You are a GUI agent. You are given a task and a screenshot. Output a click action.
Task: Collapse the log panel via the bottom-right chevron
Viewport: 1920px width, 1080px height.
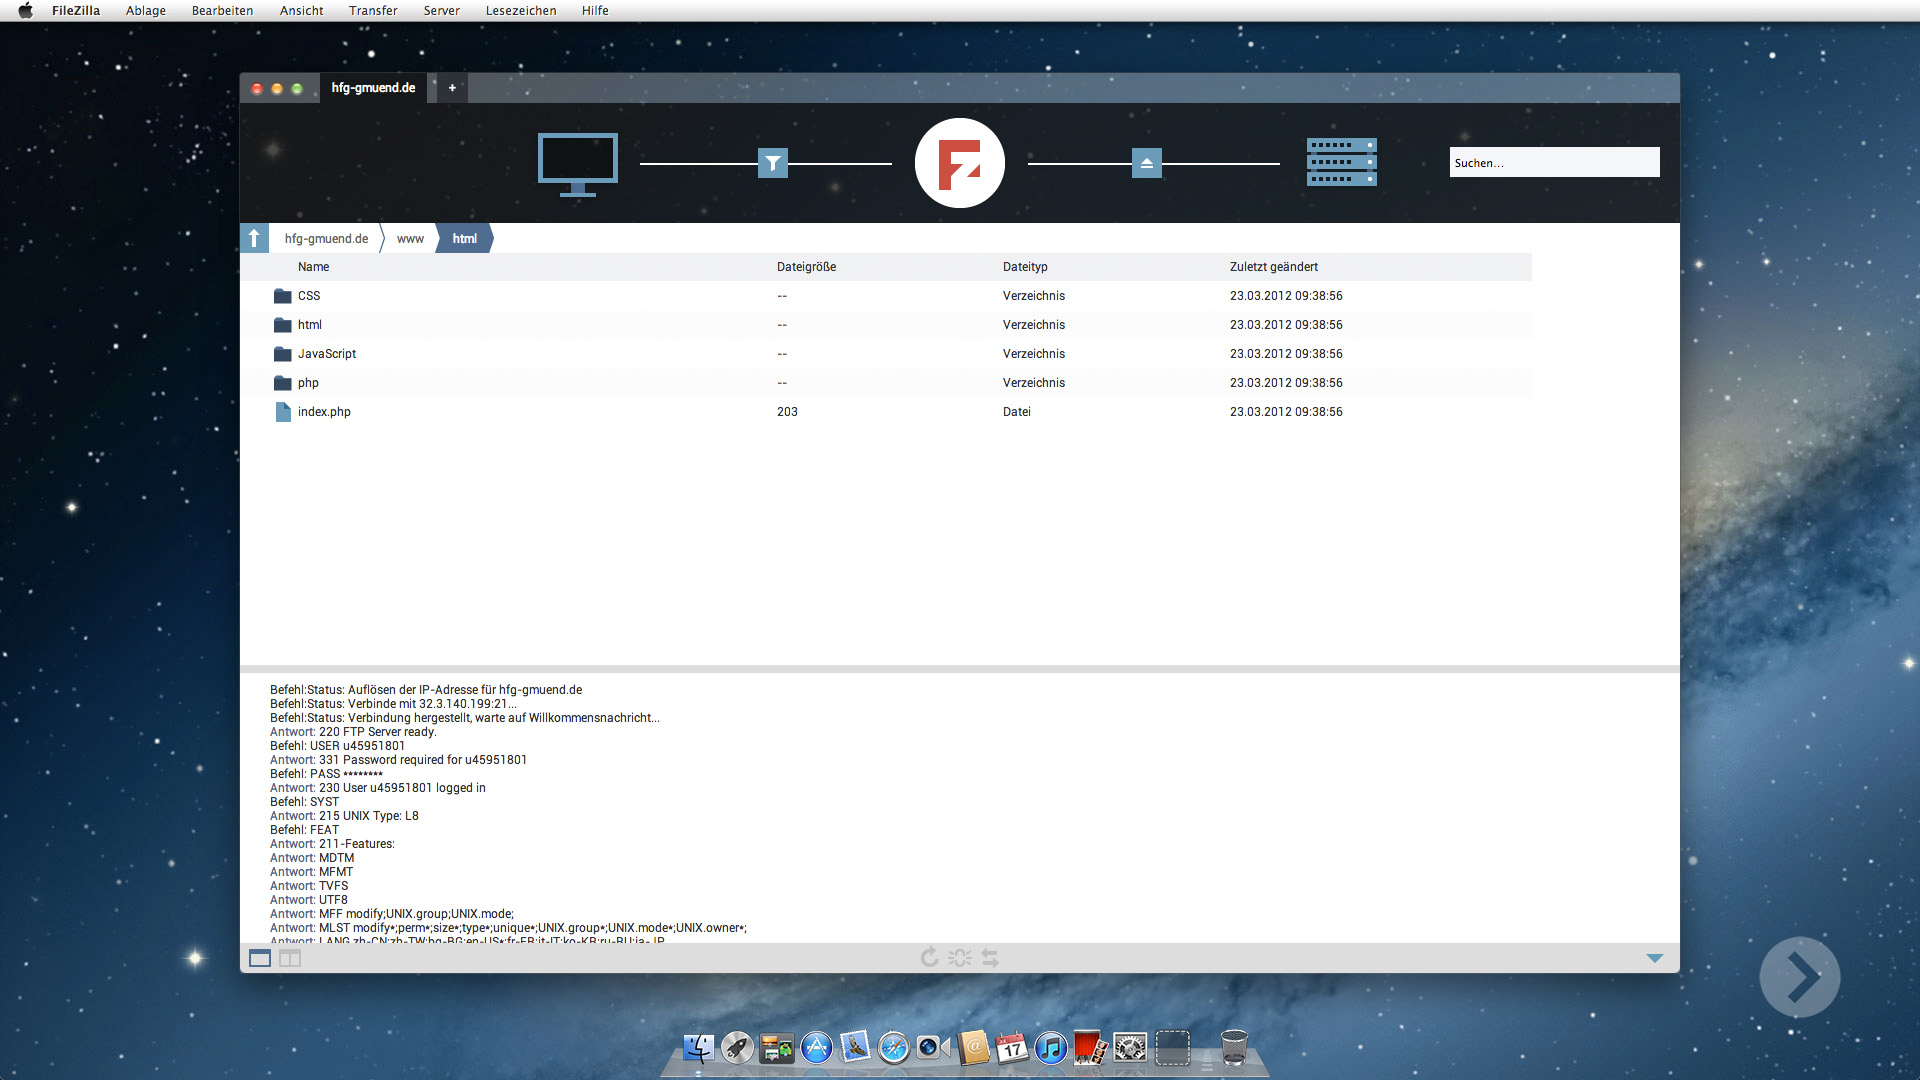point(1655,957)
